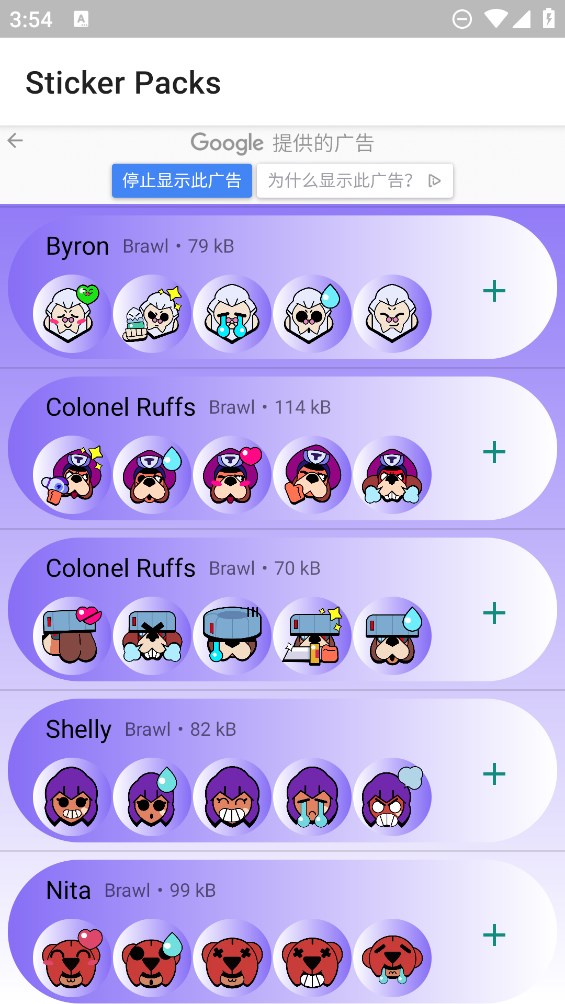Tap the Do Not Disturb status icon
The image size is (565, 1004).
tap(461, 19)
